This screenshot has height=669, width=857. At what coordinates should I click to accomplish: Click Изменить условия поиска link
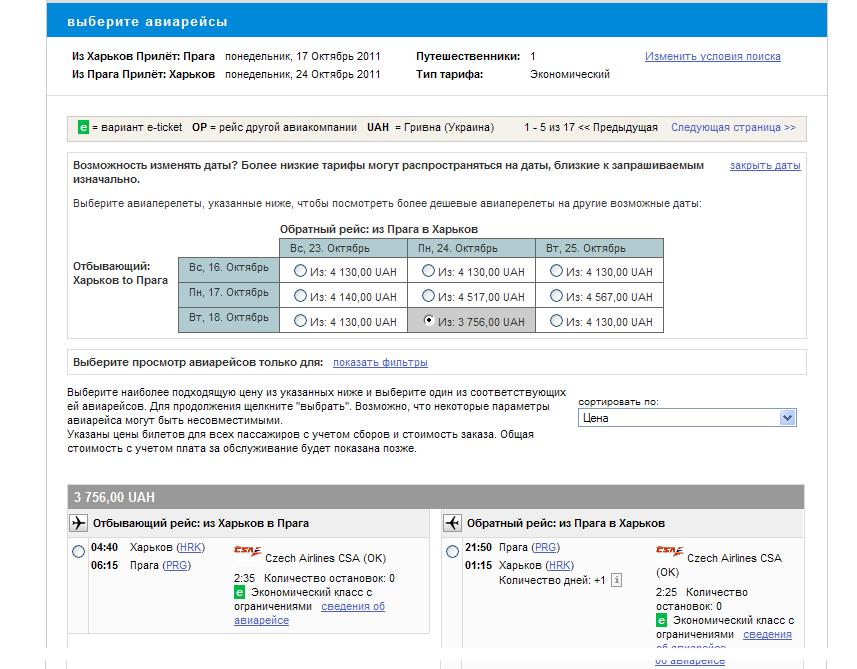tap(712, 57)
